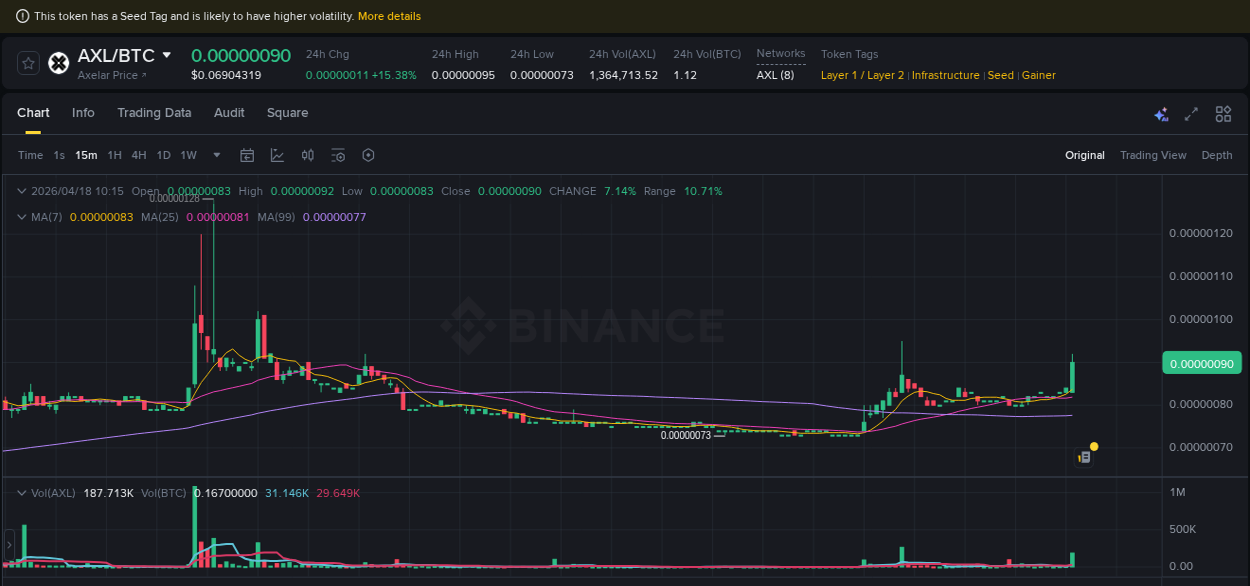Screen dimensions: 1250x586
Task: Click the 24h Low value 0.00000073
Action: (x=542, y=75)
